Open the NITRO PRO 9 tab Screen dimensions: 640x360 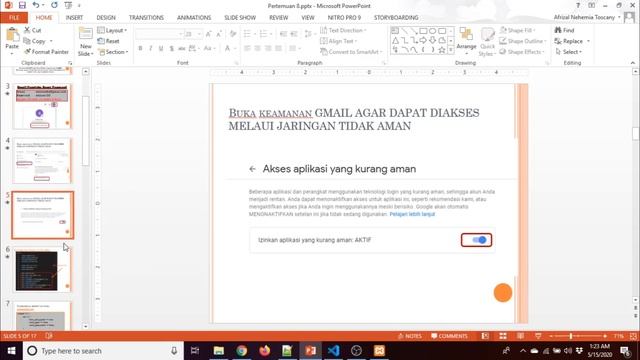tap(344, 18)
